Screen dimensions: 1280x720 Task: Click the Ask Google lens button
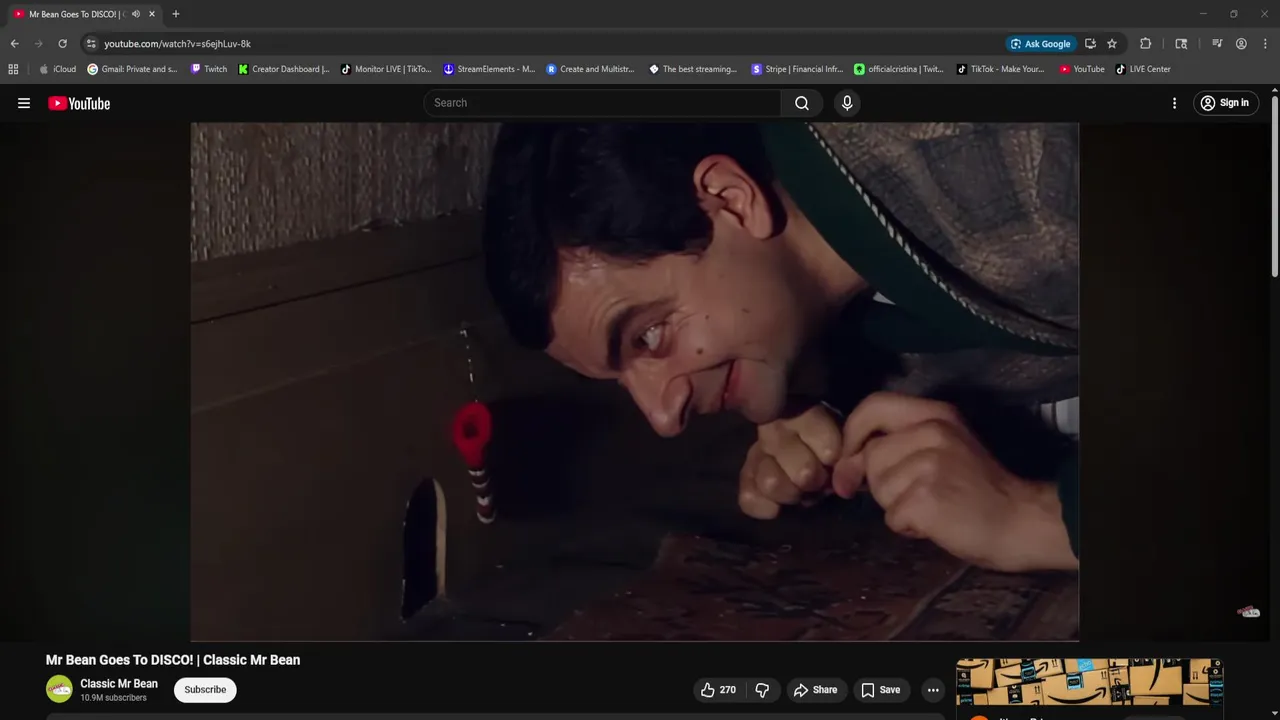coord(1041,44)
